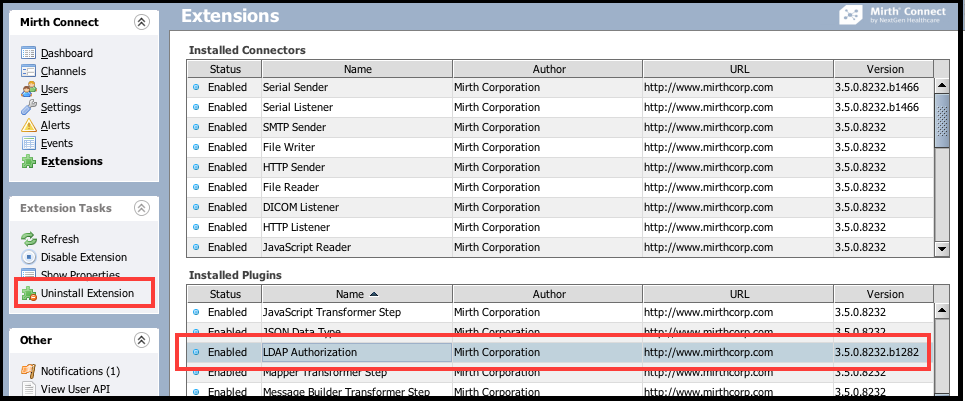Select the SMTP Sender connector name
Screen dimensions: 965x401
pyautogui.click(x=294, y=127)
